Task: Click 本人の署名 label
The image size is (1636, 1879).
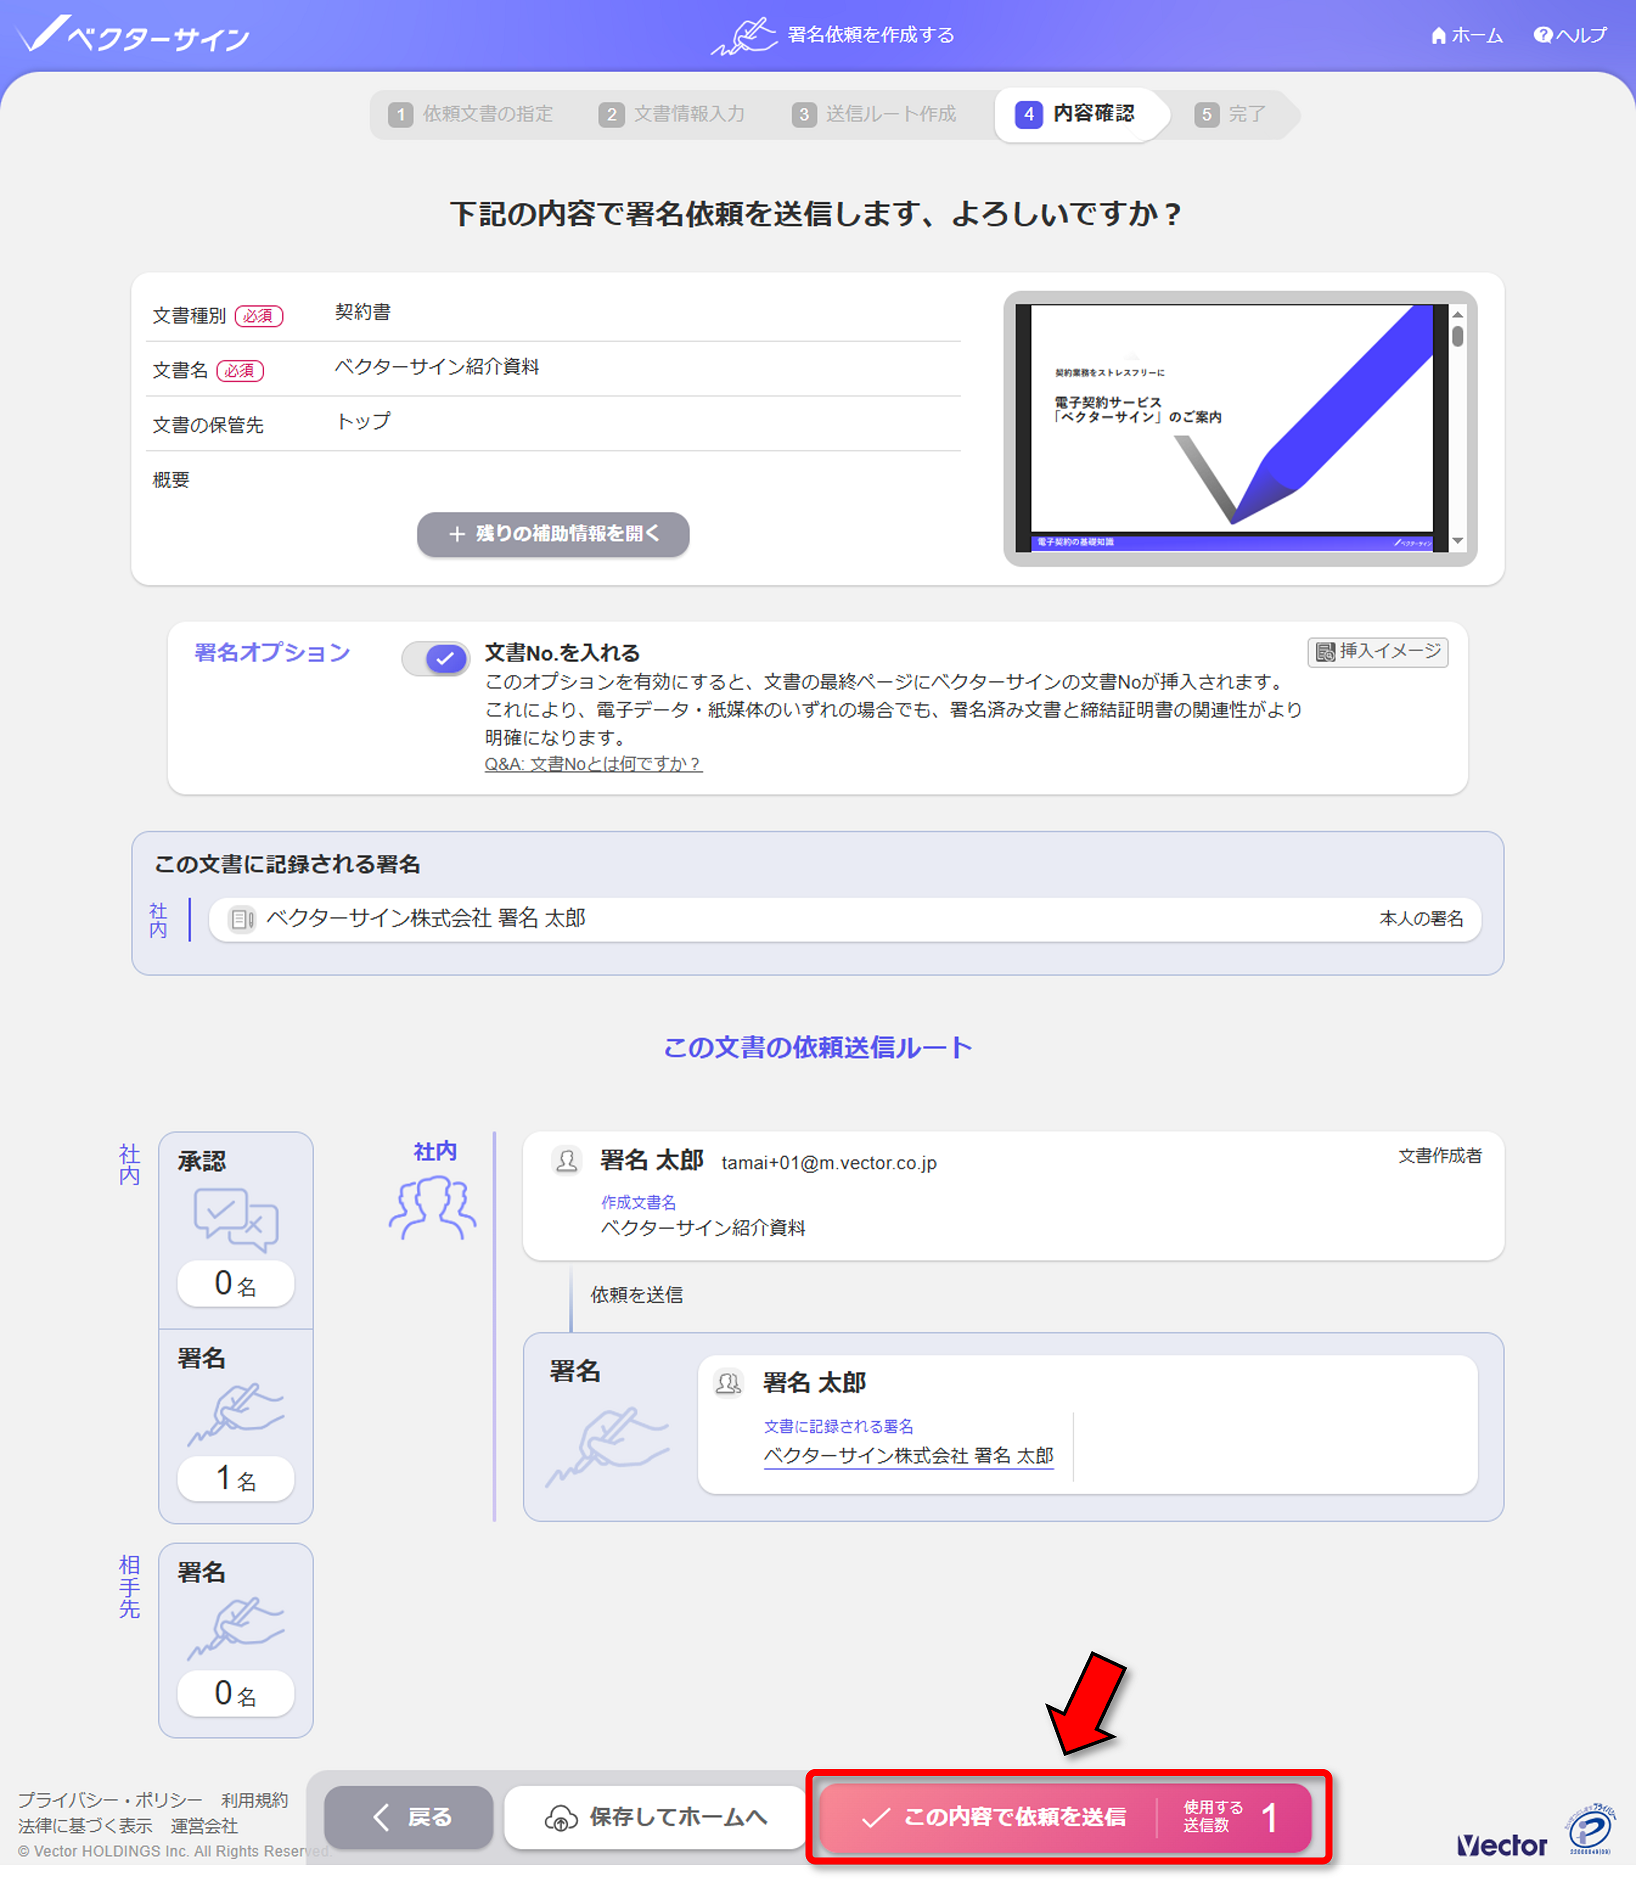Action: click(x=1421, y=919)
